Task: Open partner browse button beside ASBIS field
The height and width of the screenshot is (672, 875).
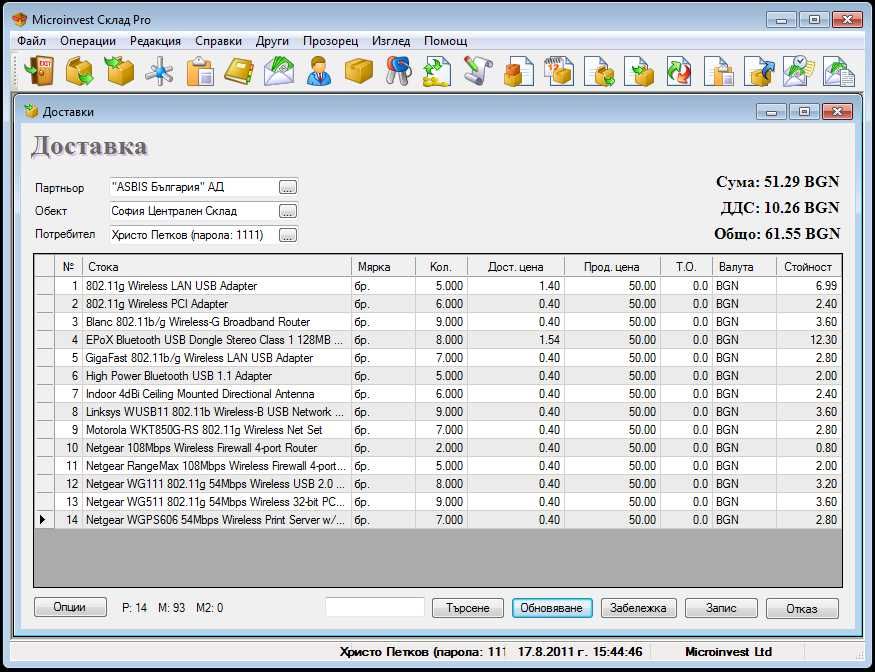Action: [288, 187]
